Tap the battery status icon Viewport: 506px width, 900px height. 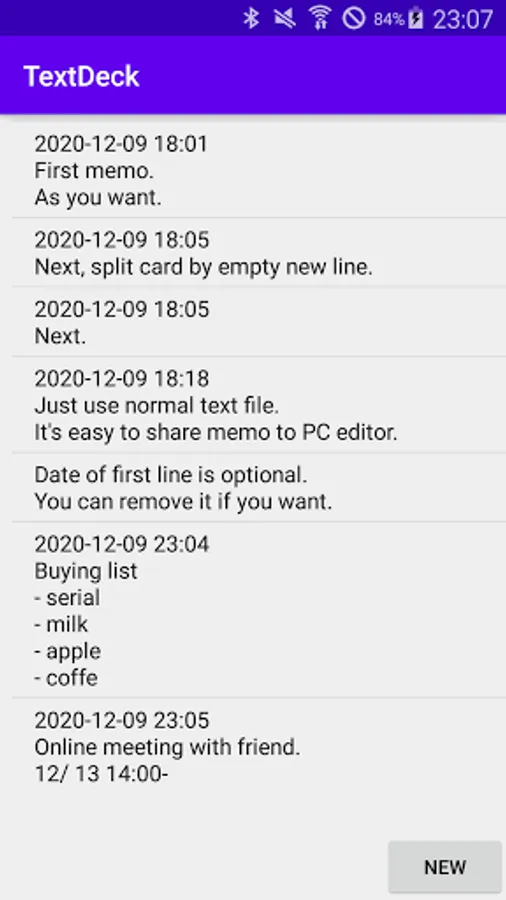point(417,18)
